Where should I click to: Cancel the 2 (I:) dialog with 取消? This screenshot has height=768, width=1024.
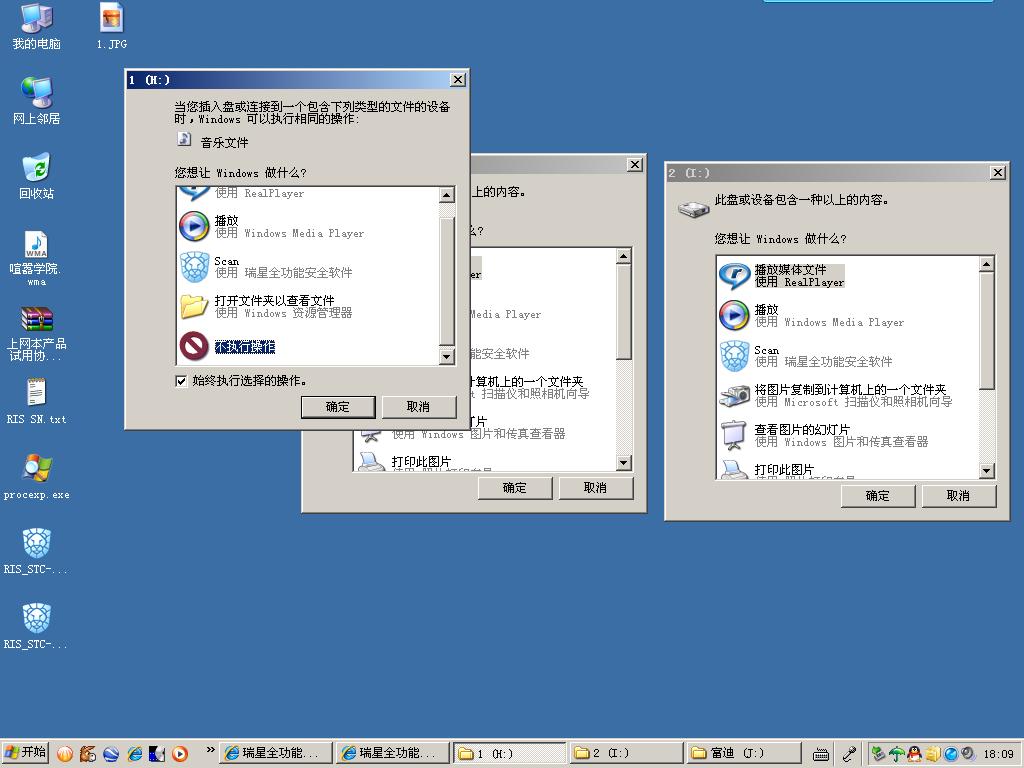[959, 496]
